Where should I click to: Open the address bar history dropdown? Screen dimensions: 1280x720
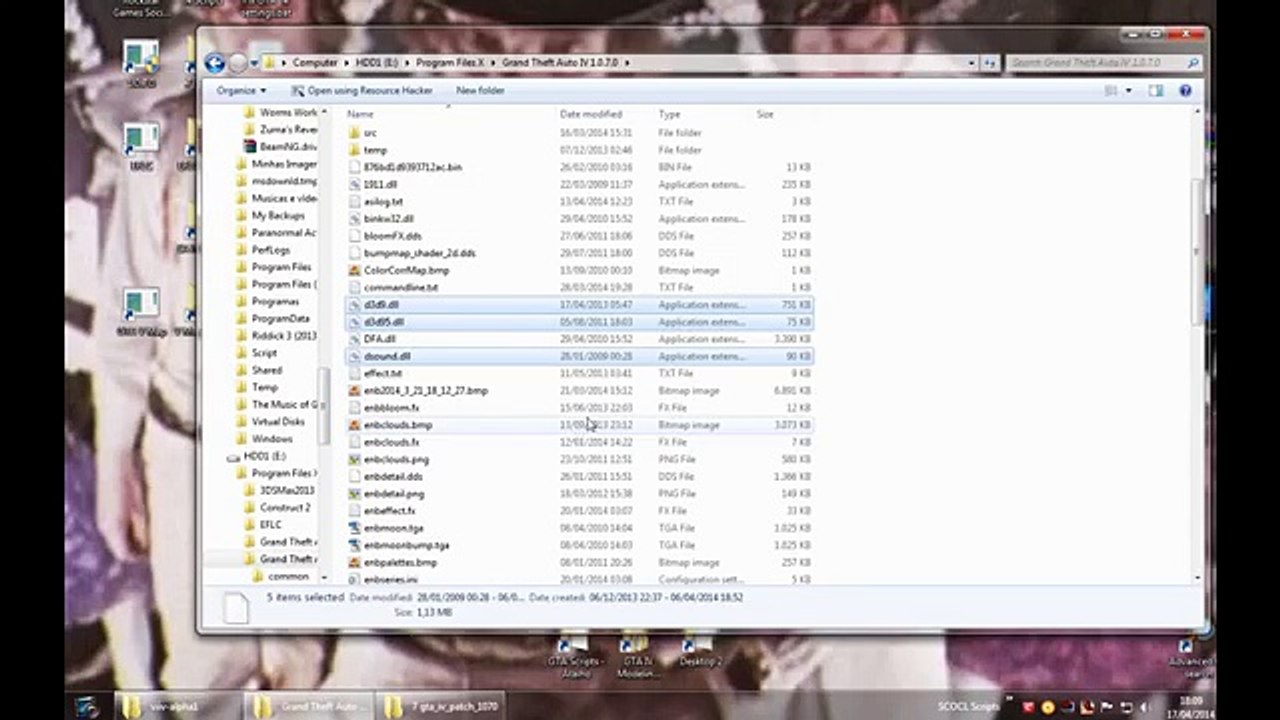coord(972,63)
